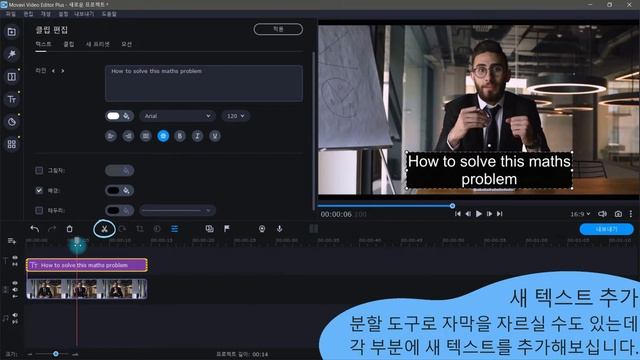Record voiceover with microphone icon
Image resolution: width=640 pixels, height=360 pixels.
point(280,229)
